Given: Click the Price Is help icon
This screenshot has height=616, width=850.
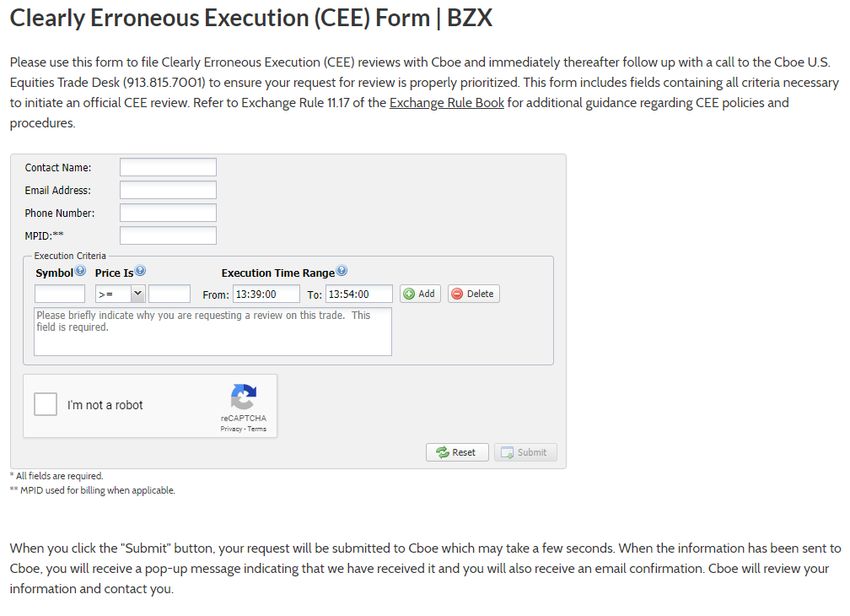Looking at the screenshot, I should pyautogui.click(x=140, y=270).
